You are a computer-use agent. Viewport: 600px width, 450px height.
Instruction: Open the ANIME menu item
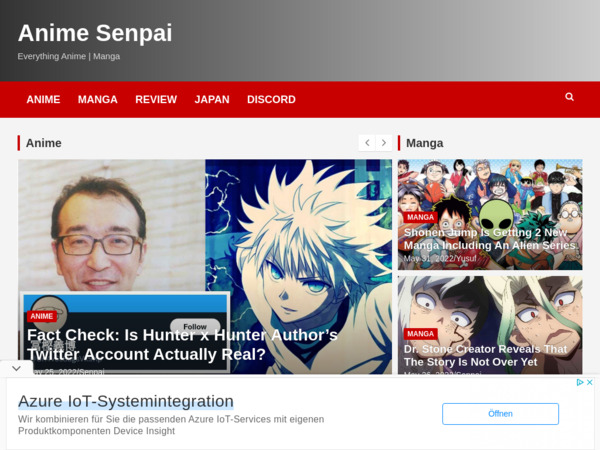(43, 99)
